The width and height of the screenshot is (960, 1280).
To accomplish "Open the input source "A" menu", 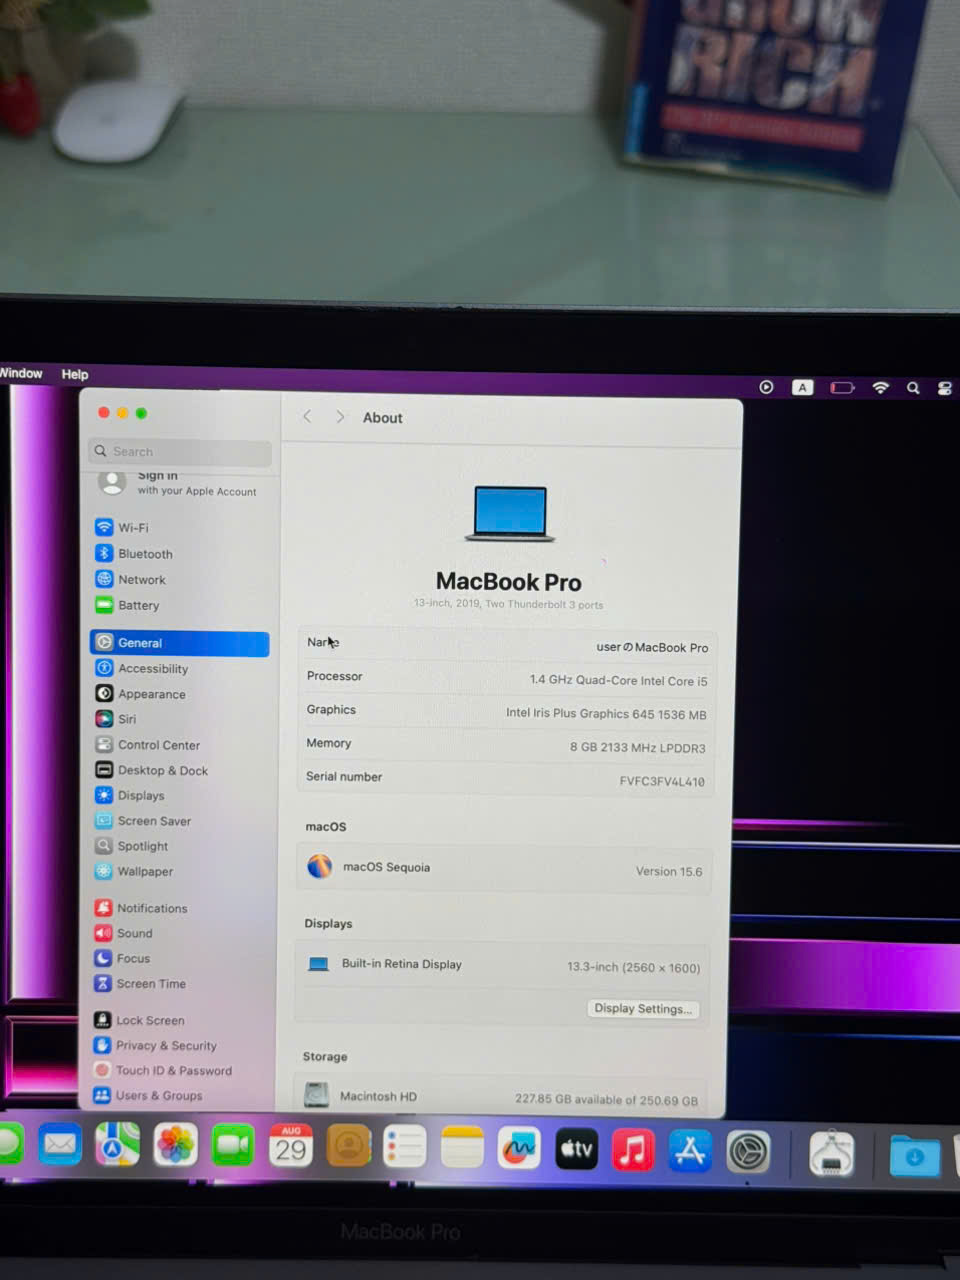I will (x=802, y=387).
